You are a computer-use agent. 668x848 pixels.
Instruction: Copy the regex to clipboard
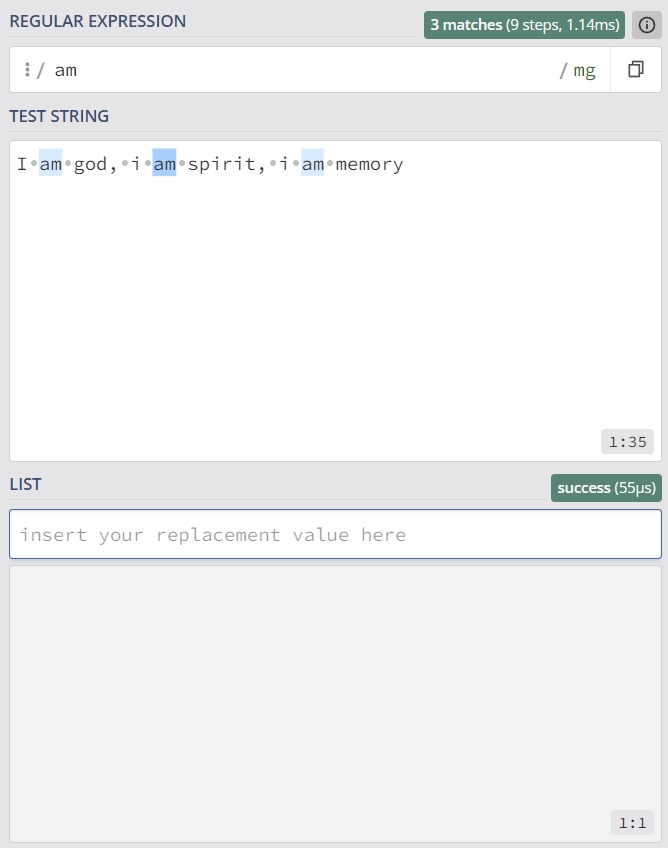point(636,70)
